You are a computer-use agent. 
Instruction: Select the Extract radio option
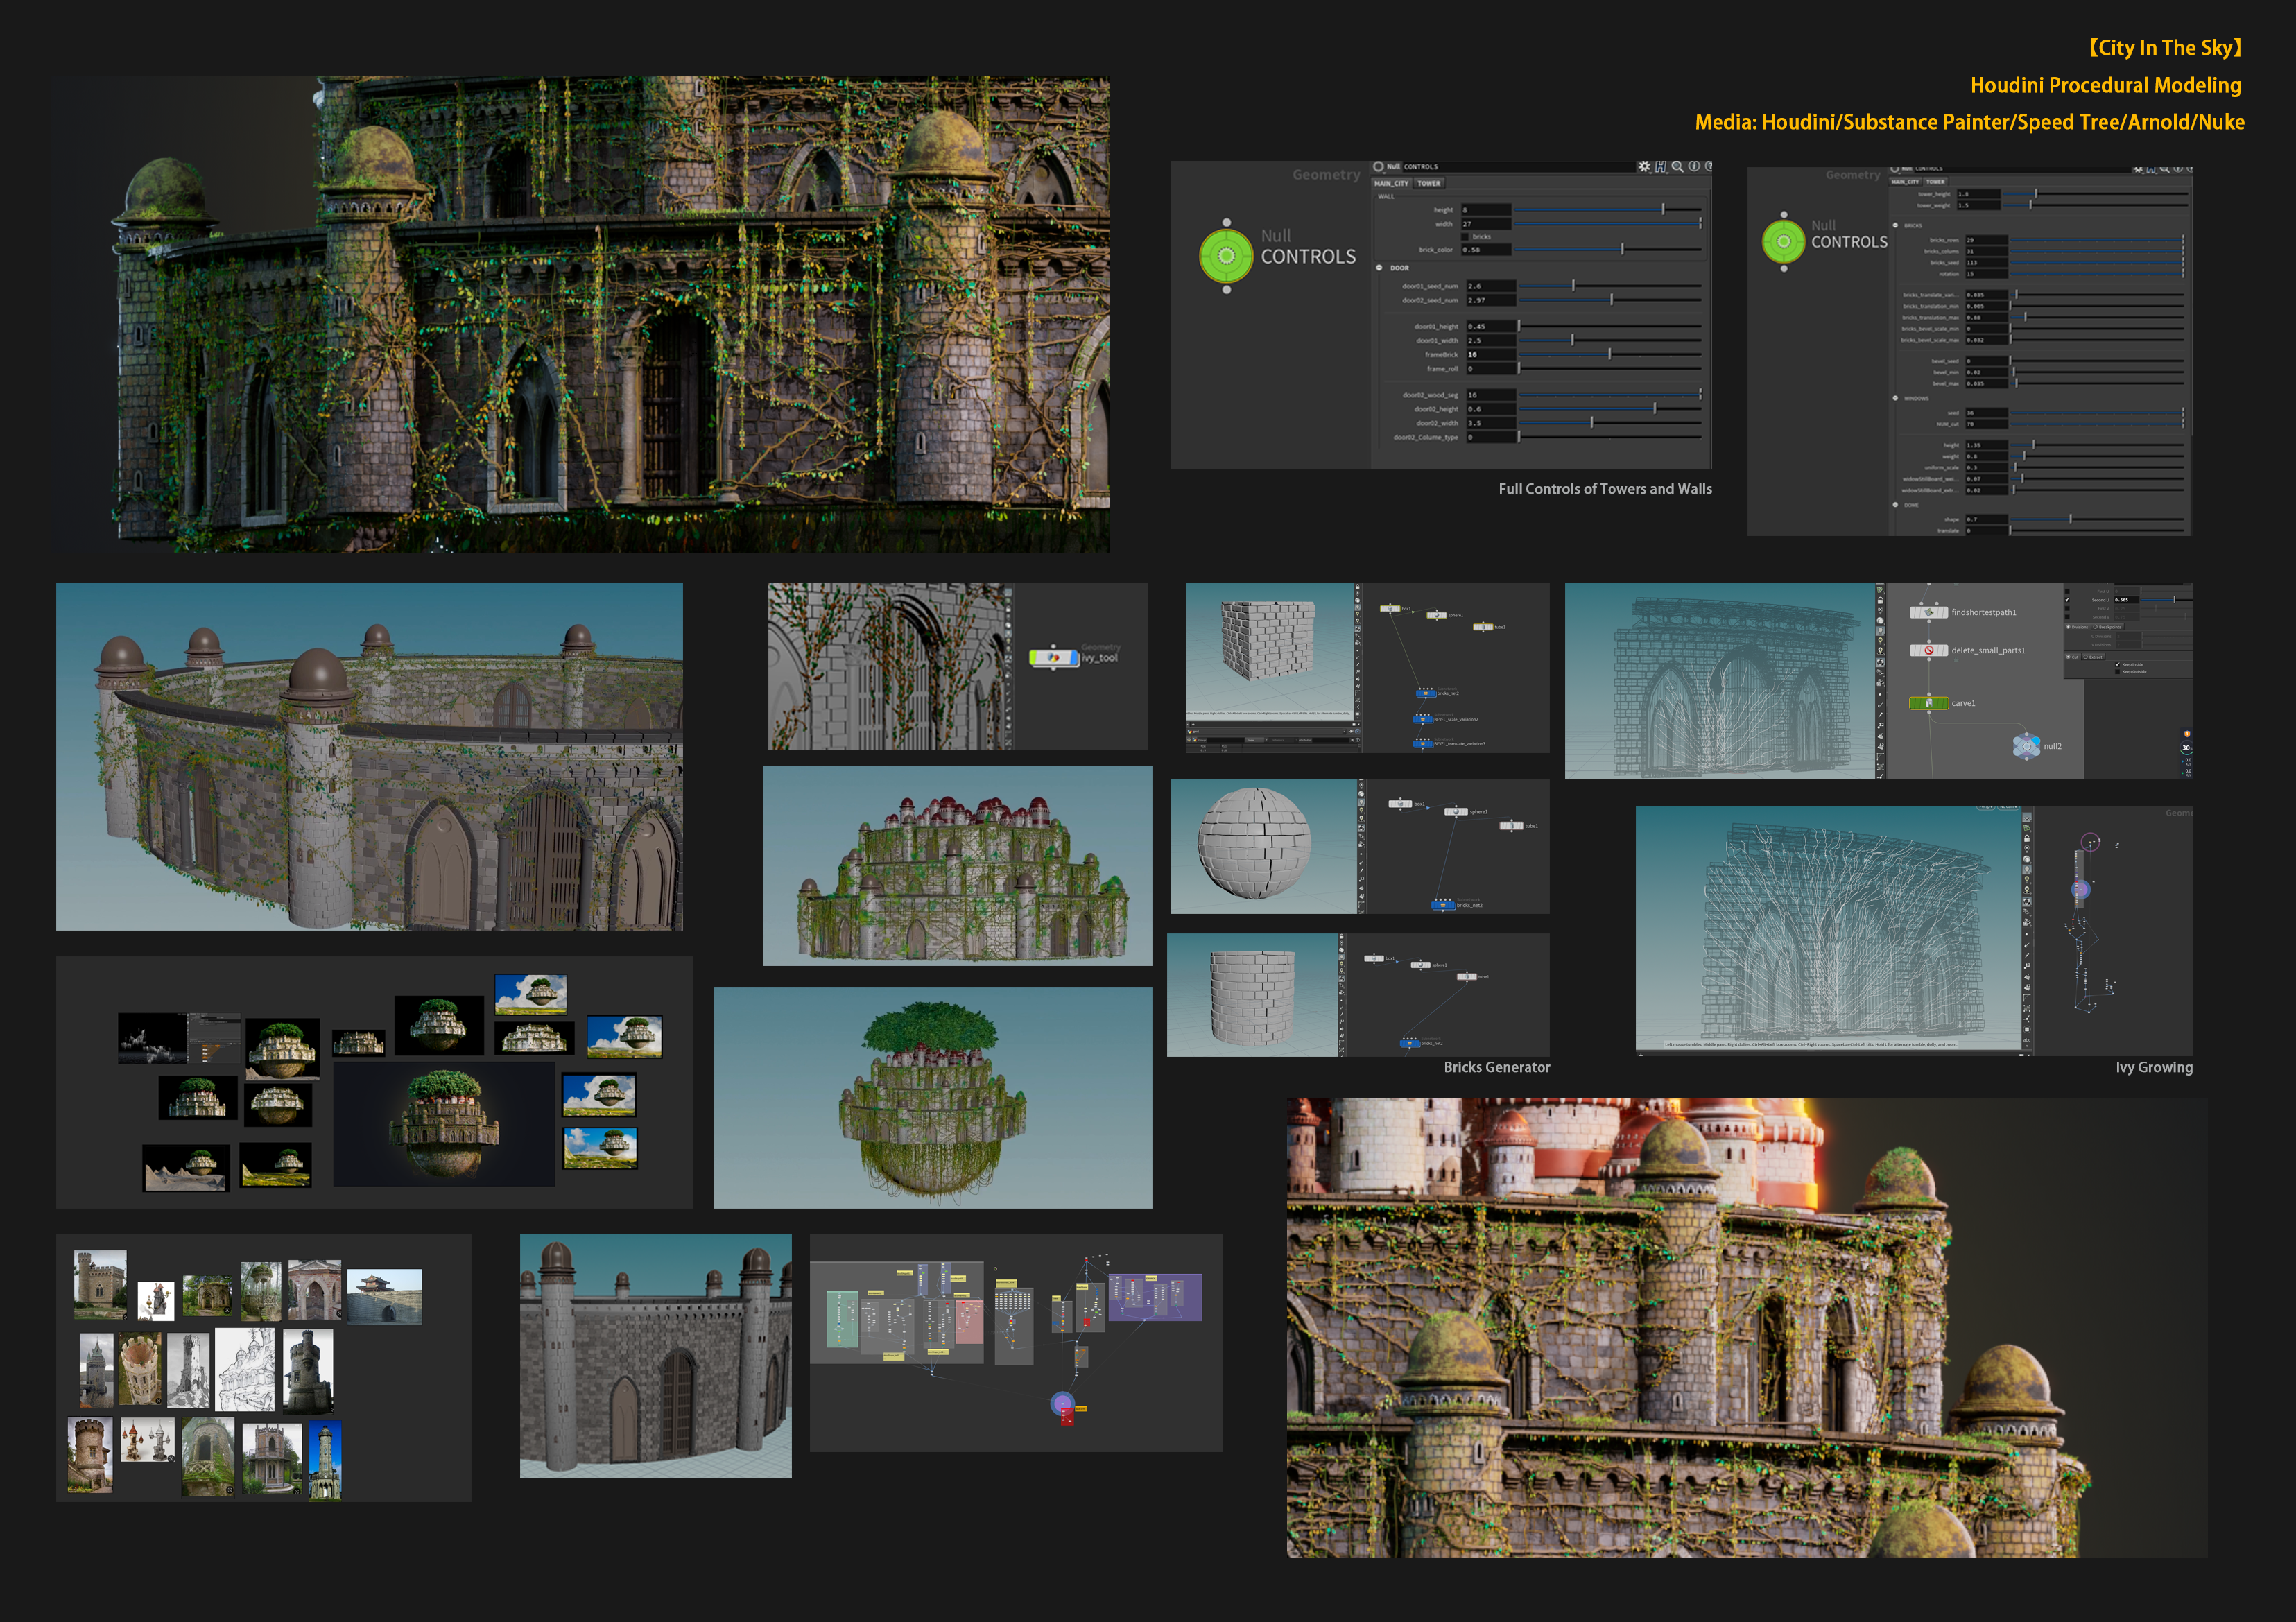(2094, 657)
